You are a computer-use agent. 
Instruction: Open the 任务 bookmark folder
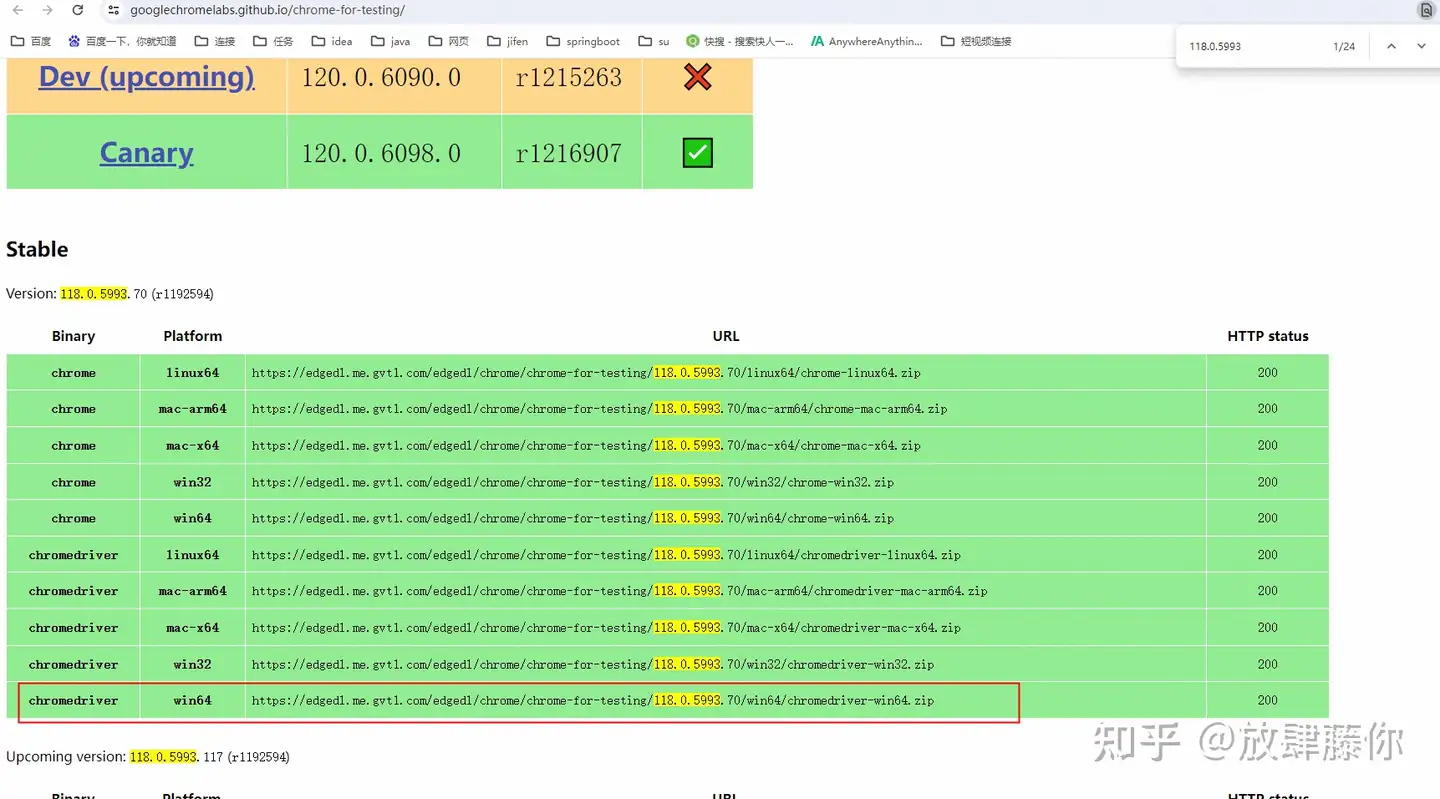point(273,41)
